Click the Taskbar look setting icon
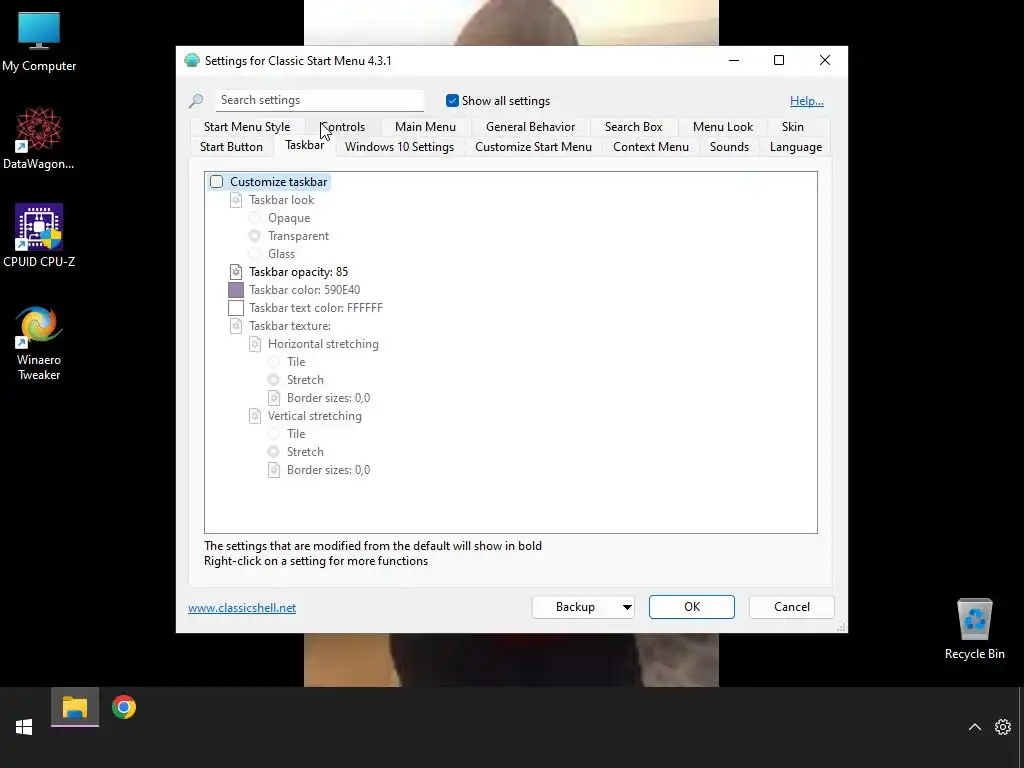The width and height of the screenshot is (1024, 768). (x=236, y=200)
